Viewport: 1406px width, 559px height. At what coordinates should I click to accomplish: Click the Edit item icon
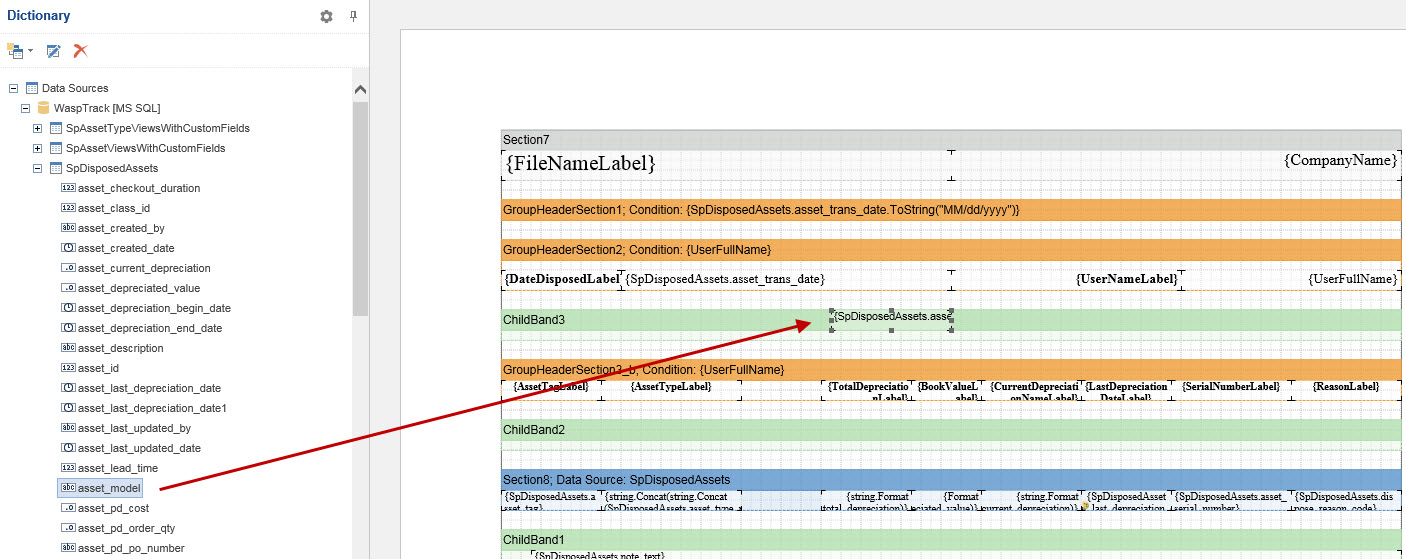click(54, 51)
